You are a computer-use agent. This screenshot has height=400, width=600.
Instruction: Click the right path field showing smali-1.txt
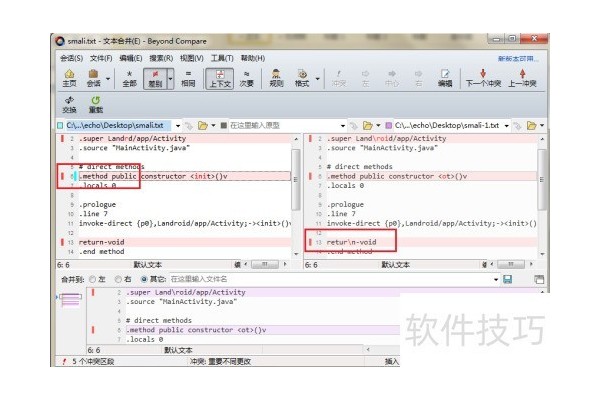[x=448, y=126]
